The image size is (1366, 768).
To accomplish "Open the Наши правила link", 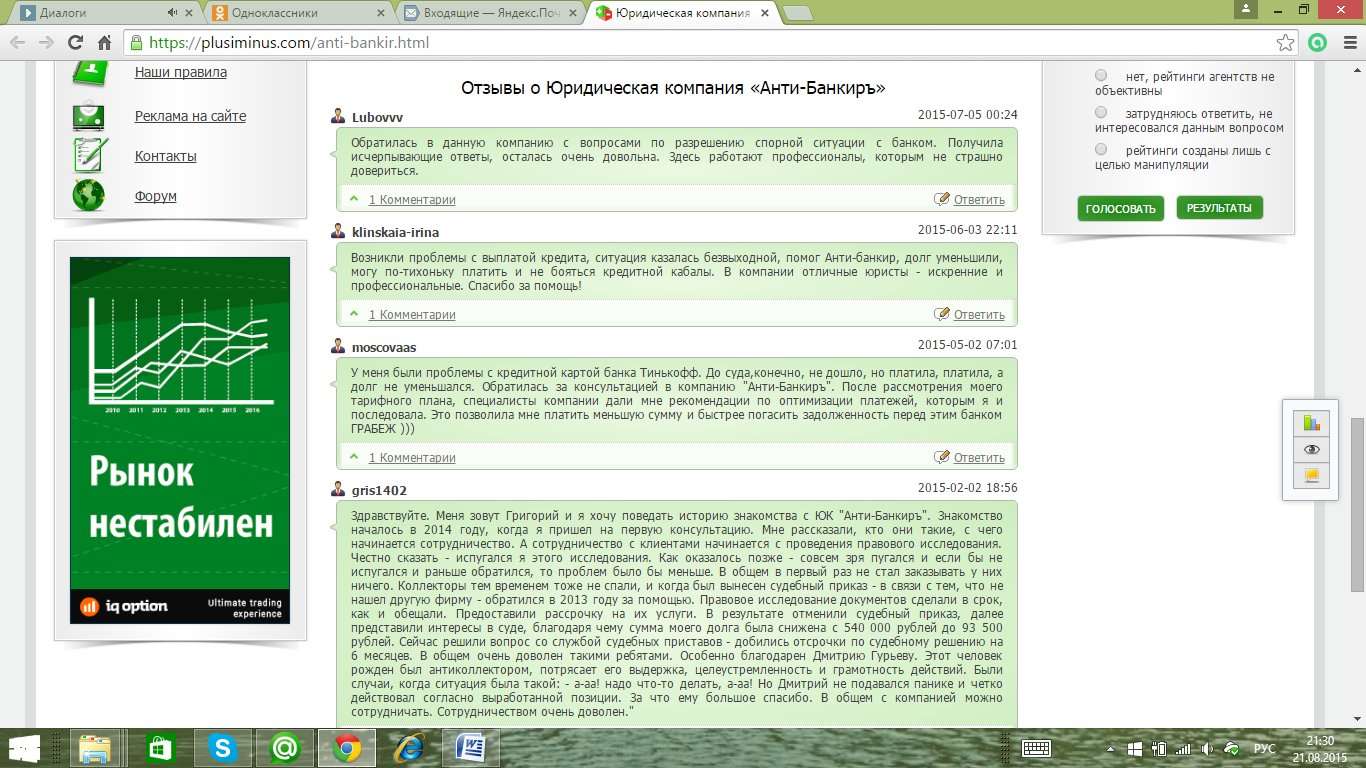I will (181, 72).
